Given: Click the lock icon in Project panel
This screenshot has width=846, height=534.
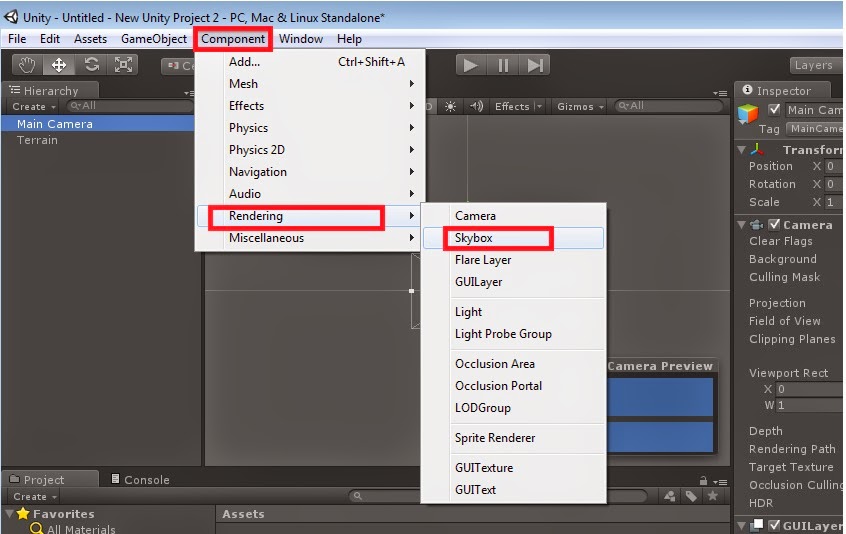Looking at the screenshot, I should coord(703,480).
